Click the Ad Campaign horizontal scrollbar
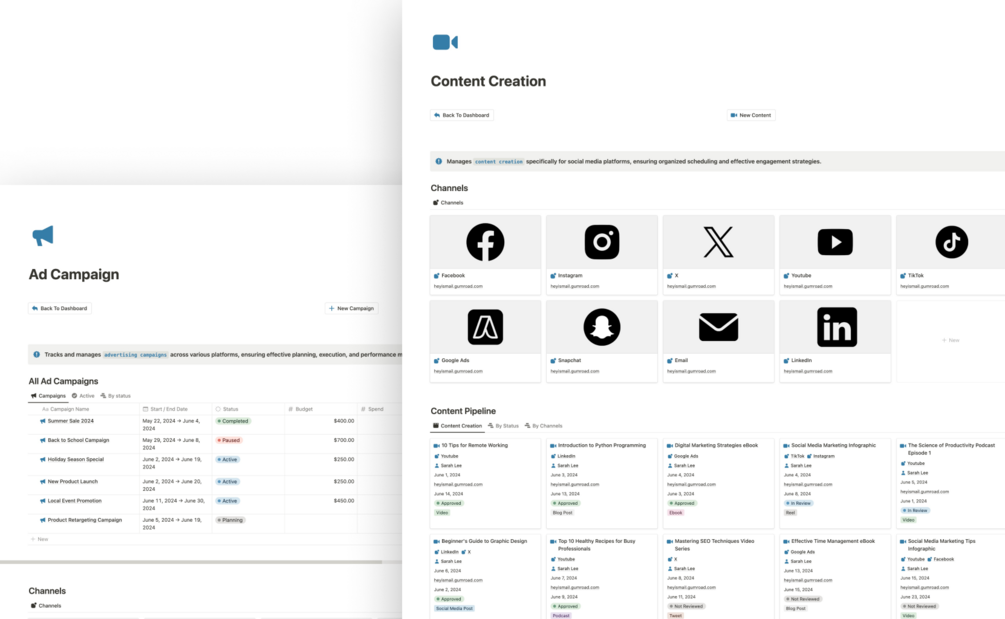Viewport: 1005px width, 619px height. click(191, 562)
